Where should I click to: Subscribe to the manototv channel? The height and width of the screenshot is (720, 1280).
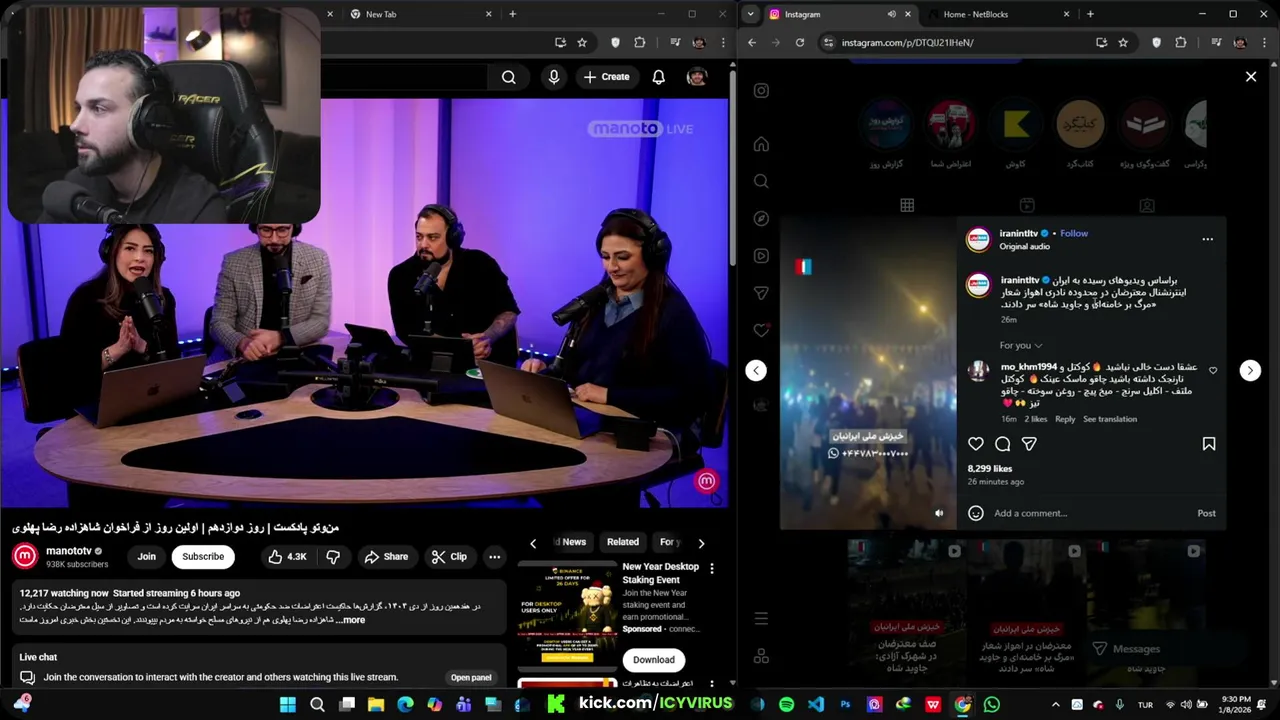point(203,557)
